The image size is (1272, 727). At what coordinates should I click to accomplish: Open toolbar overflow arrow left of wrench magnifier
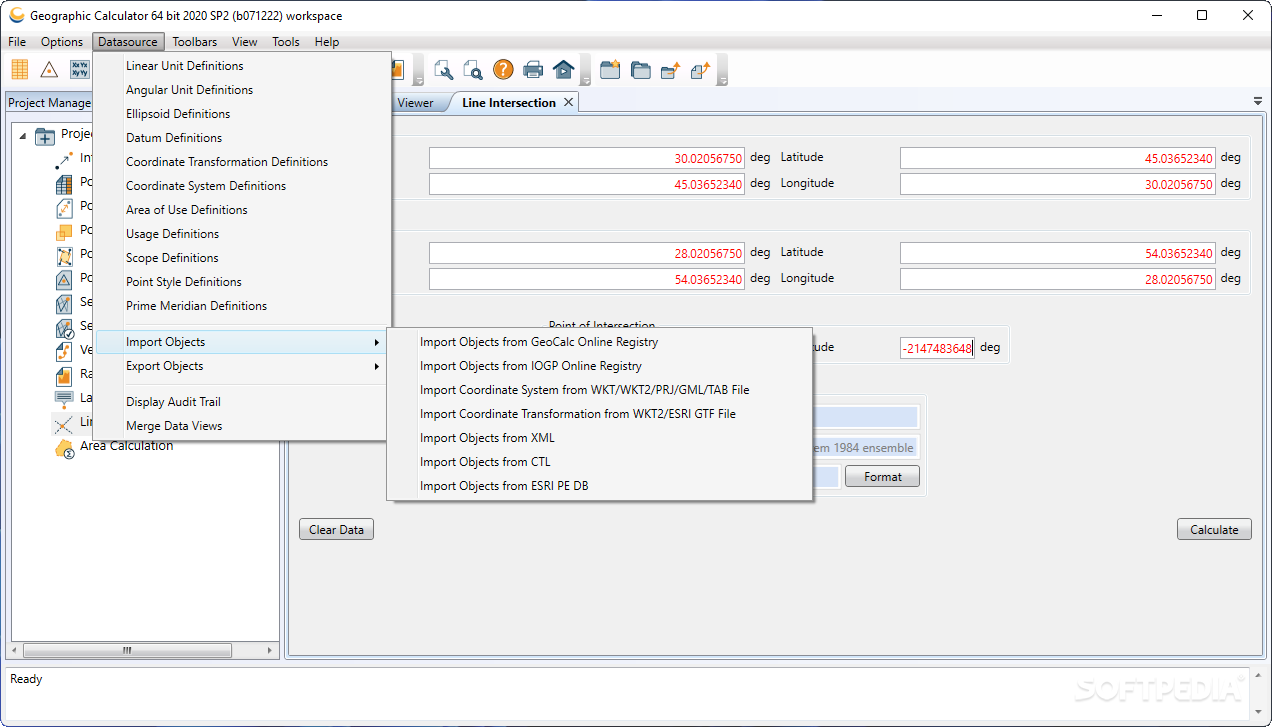tap(420, 70)
